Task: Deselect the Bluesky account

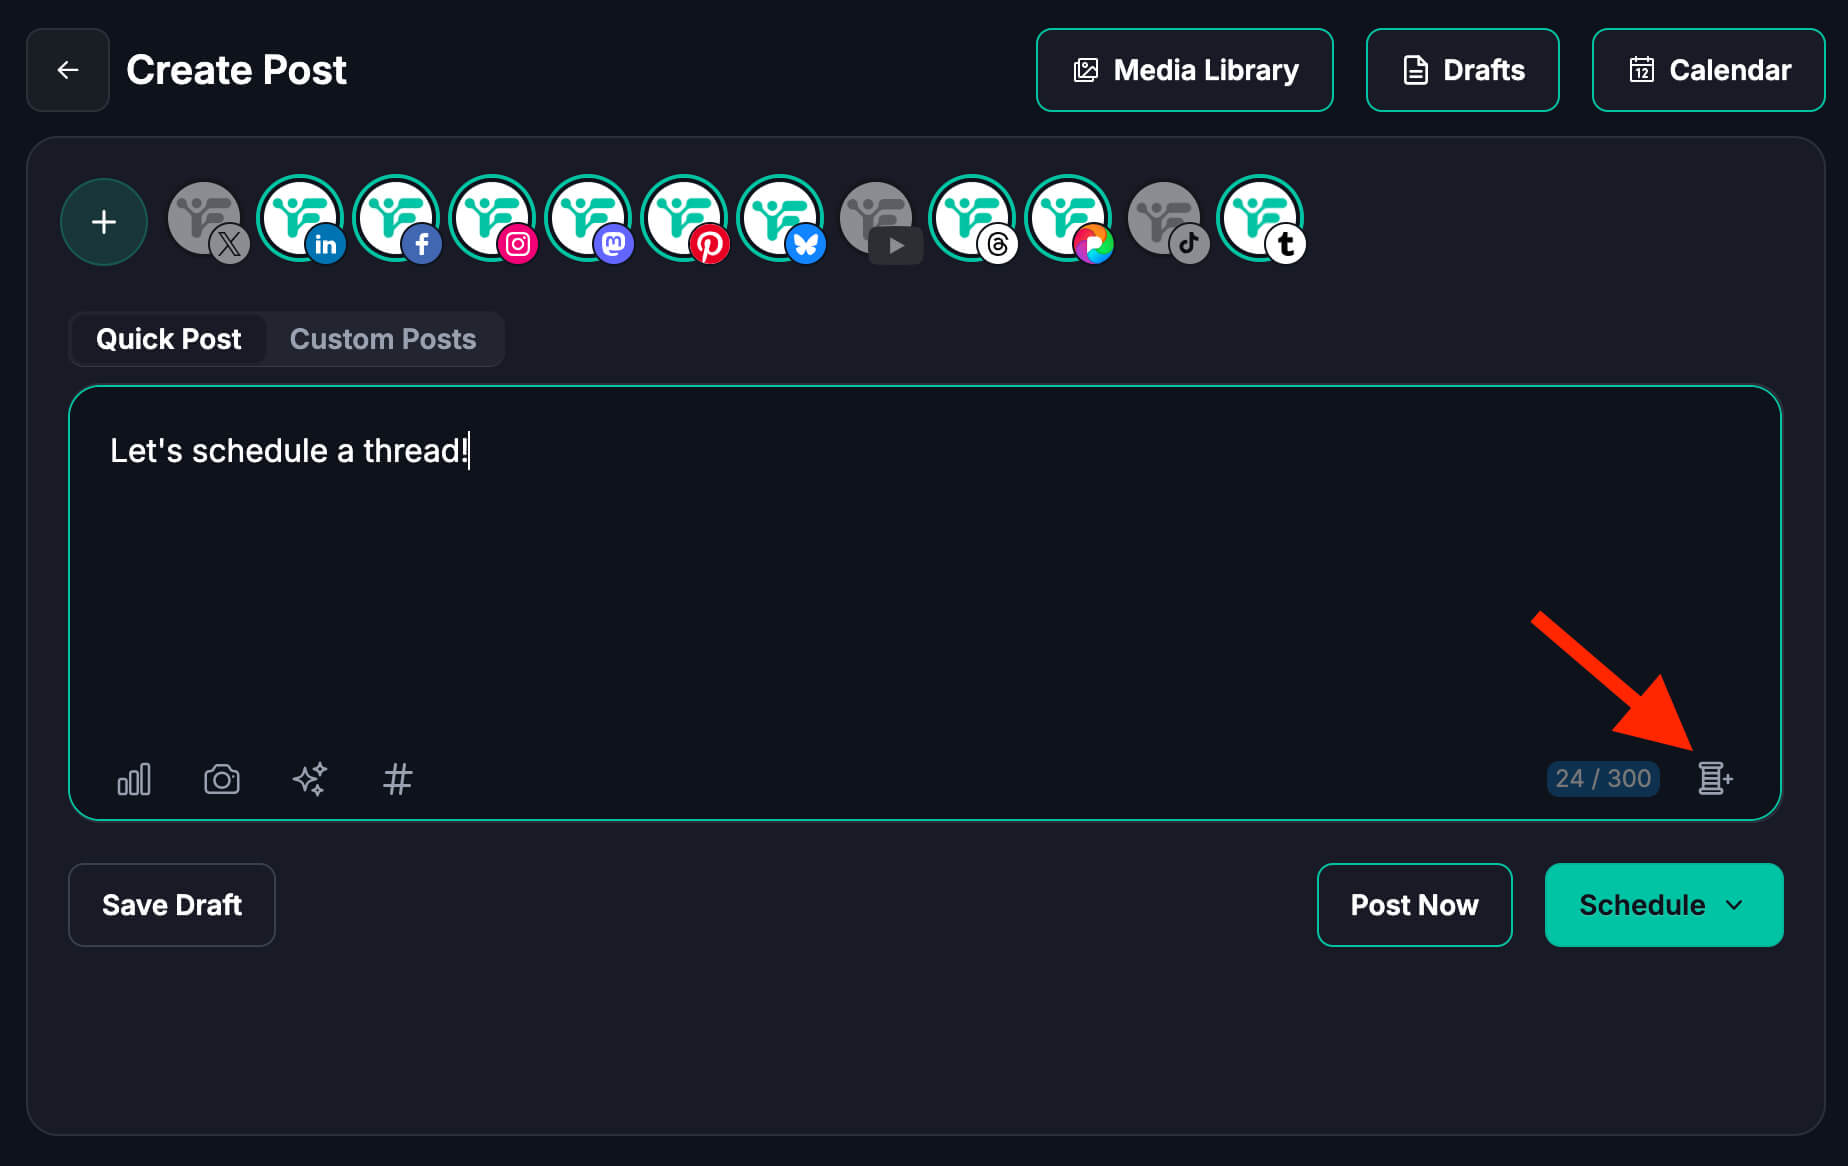Action: click(780, 218)
